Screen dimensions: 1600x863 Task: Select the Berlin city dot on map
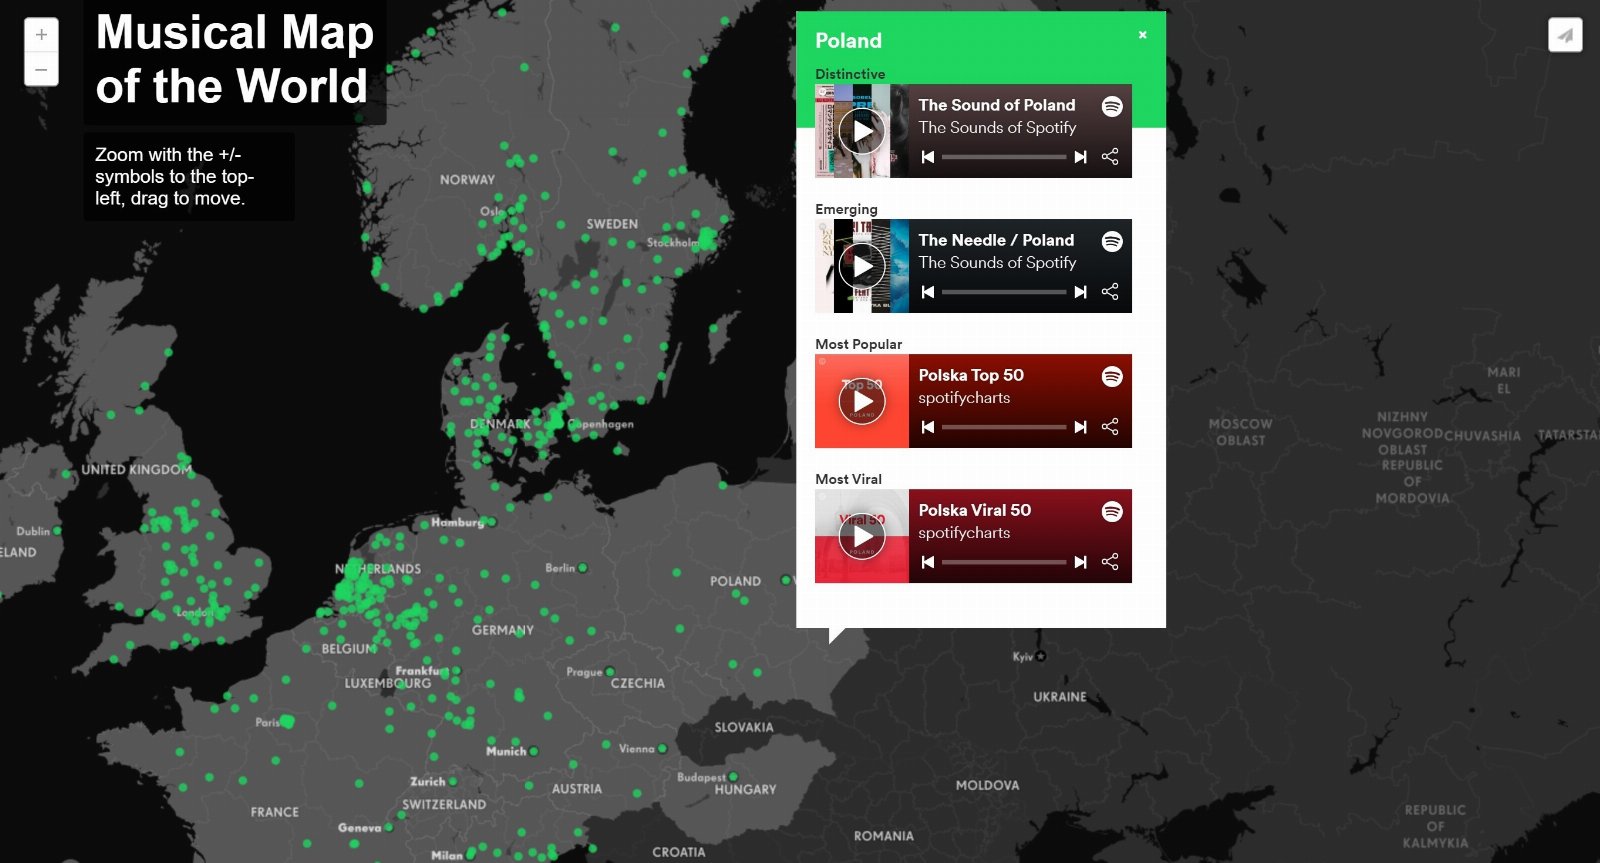pos(583,568)
